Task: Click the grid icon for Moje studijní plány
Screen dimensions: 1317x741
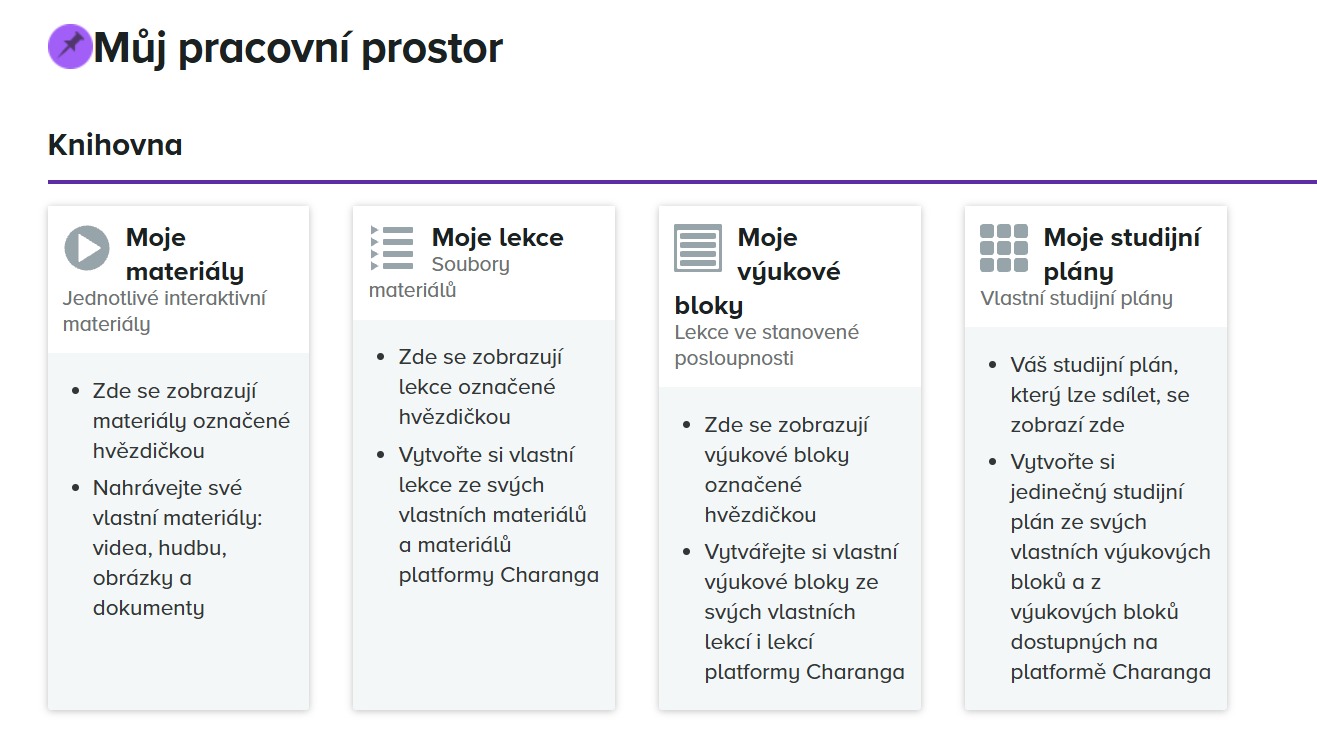Action: (x=1004, y=248)
